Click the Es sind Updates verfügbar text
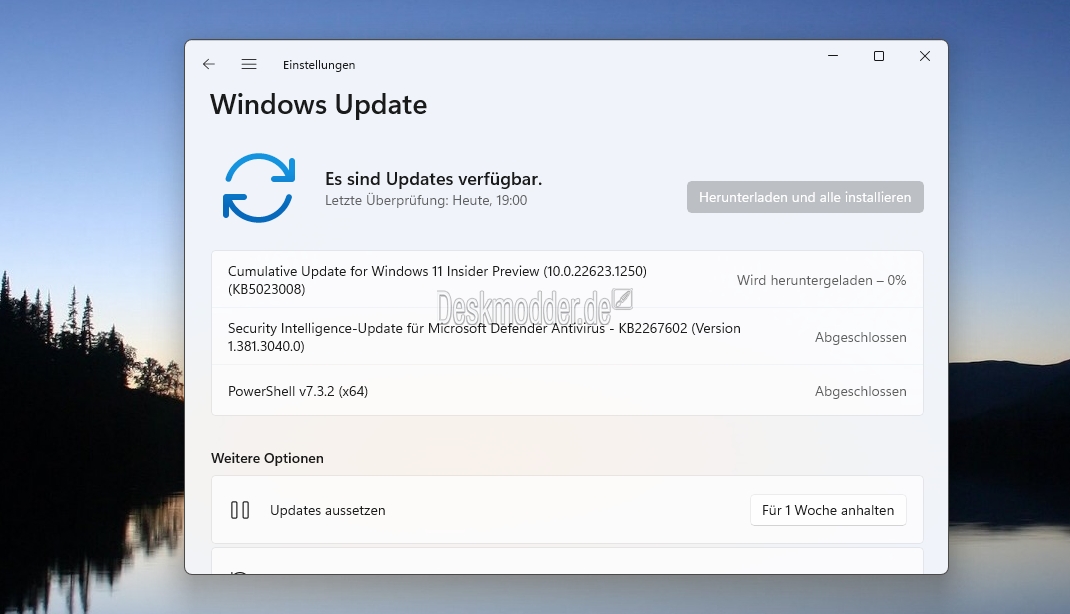 (433, 179)
